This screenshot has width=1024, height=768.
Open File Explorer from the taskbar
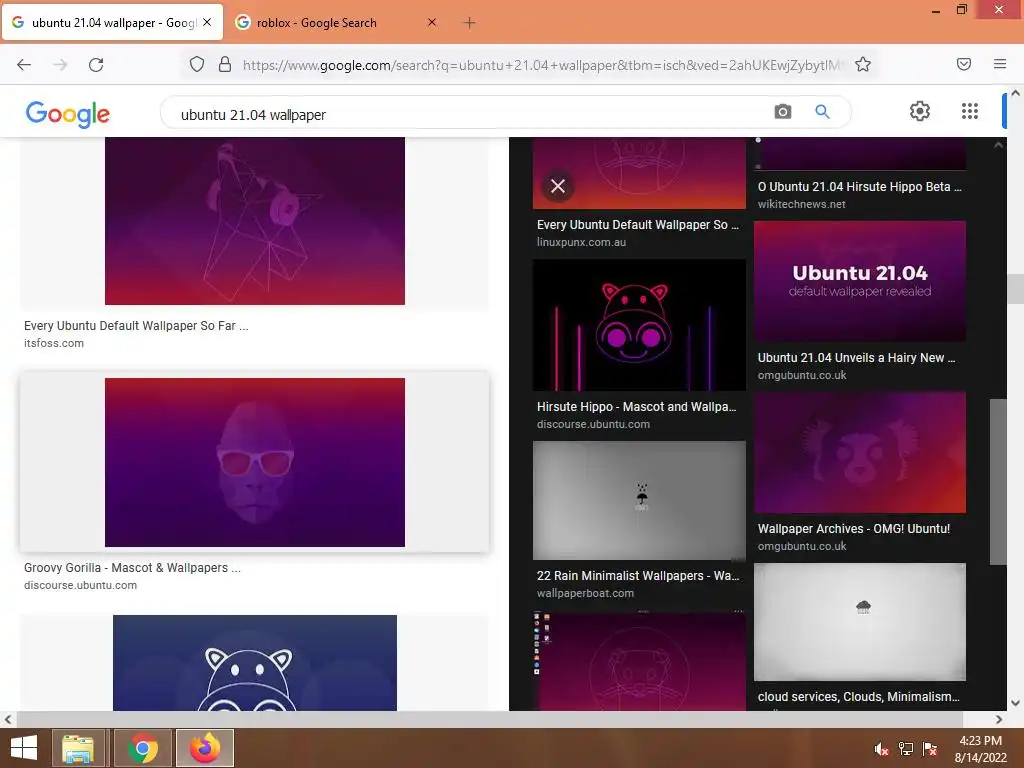78,748
